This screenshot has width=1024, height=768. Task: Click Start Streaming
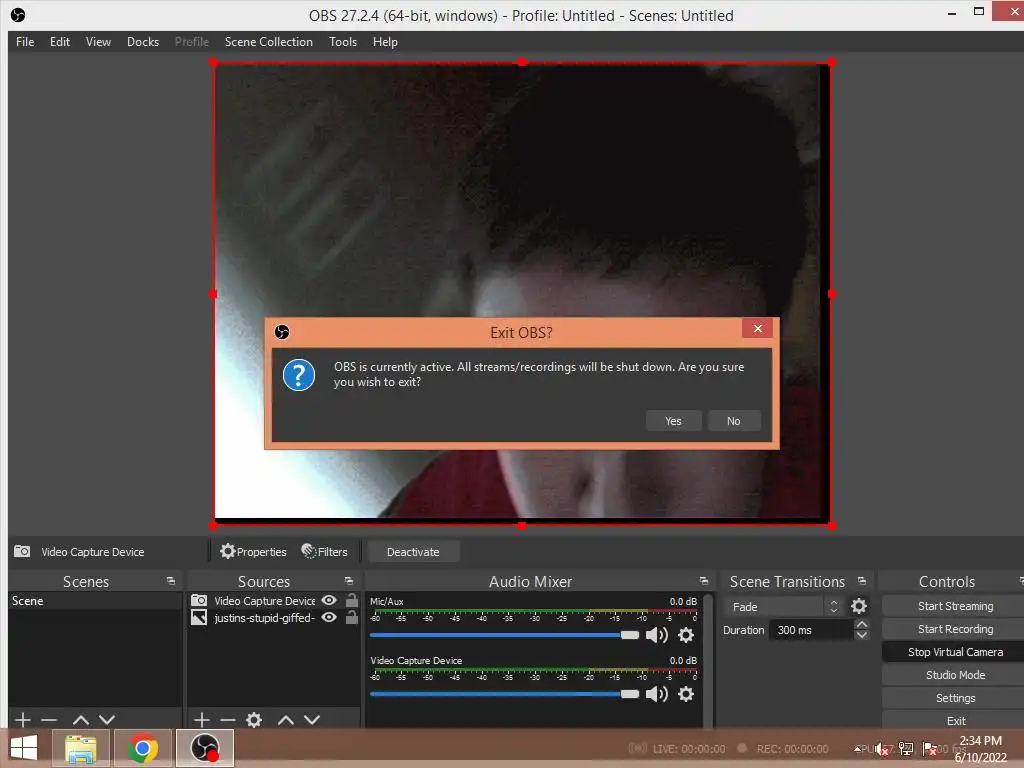click(x=955, y=606)
